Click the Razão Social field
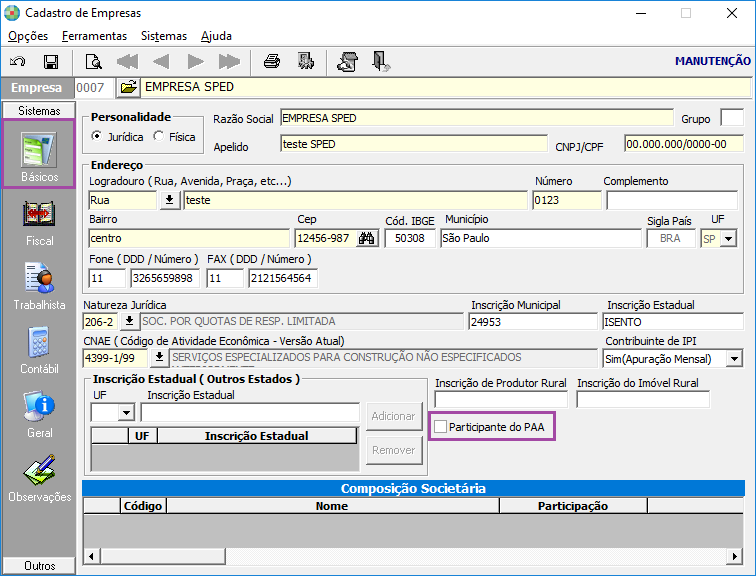The height and width of the screenshot is (576, 756). tap(476, 118)
